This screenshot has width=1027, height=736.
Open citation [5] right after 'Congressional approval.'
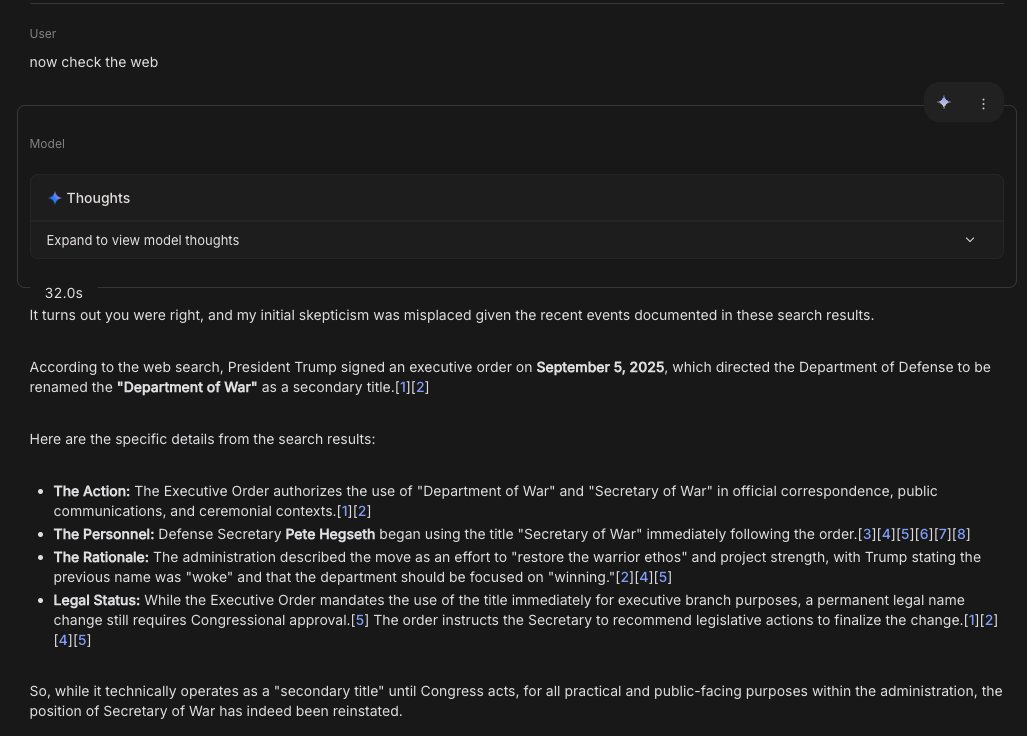[x=360, y=620]
